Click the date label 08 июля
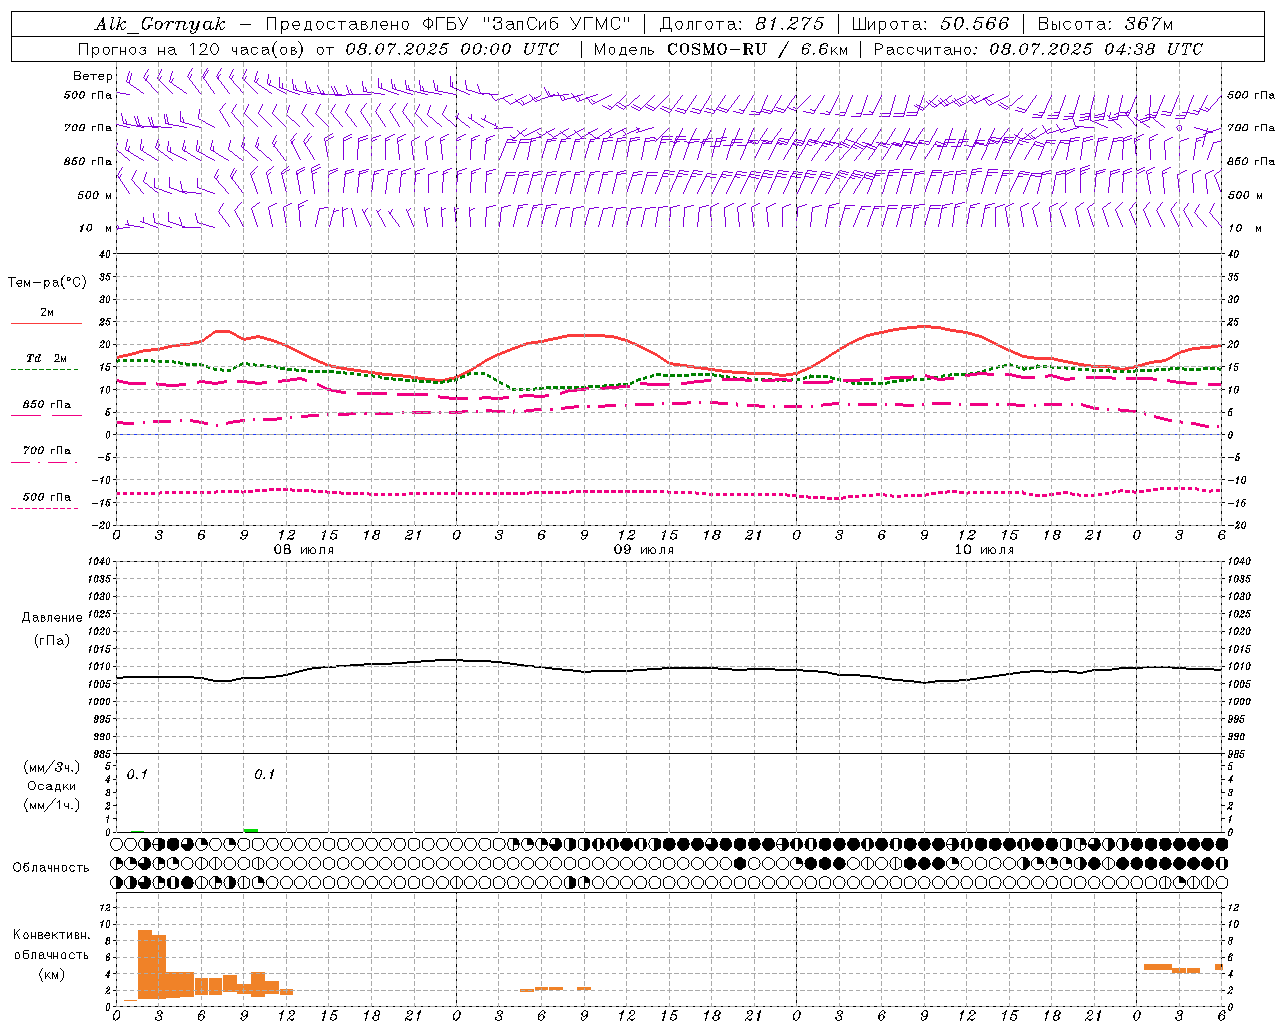The height and width of the screenshot is (1024, 1280). (x=304, y=550)
